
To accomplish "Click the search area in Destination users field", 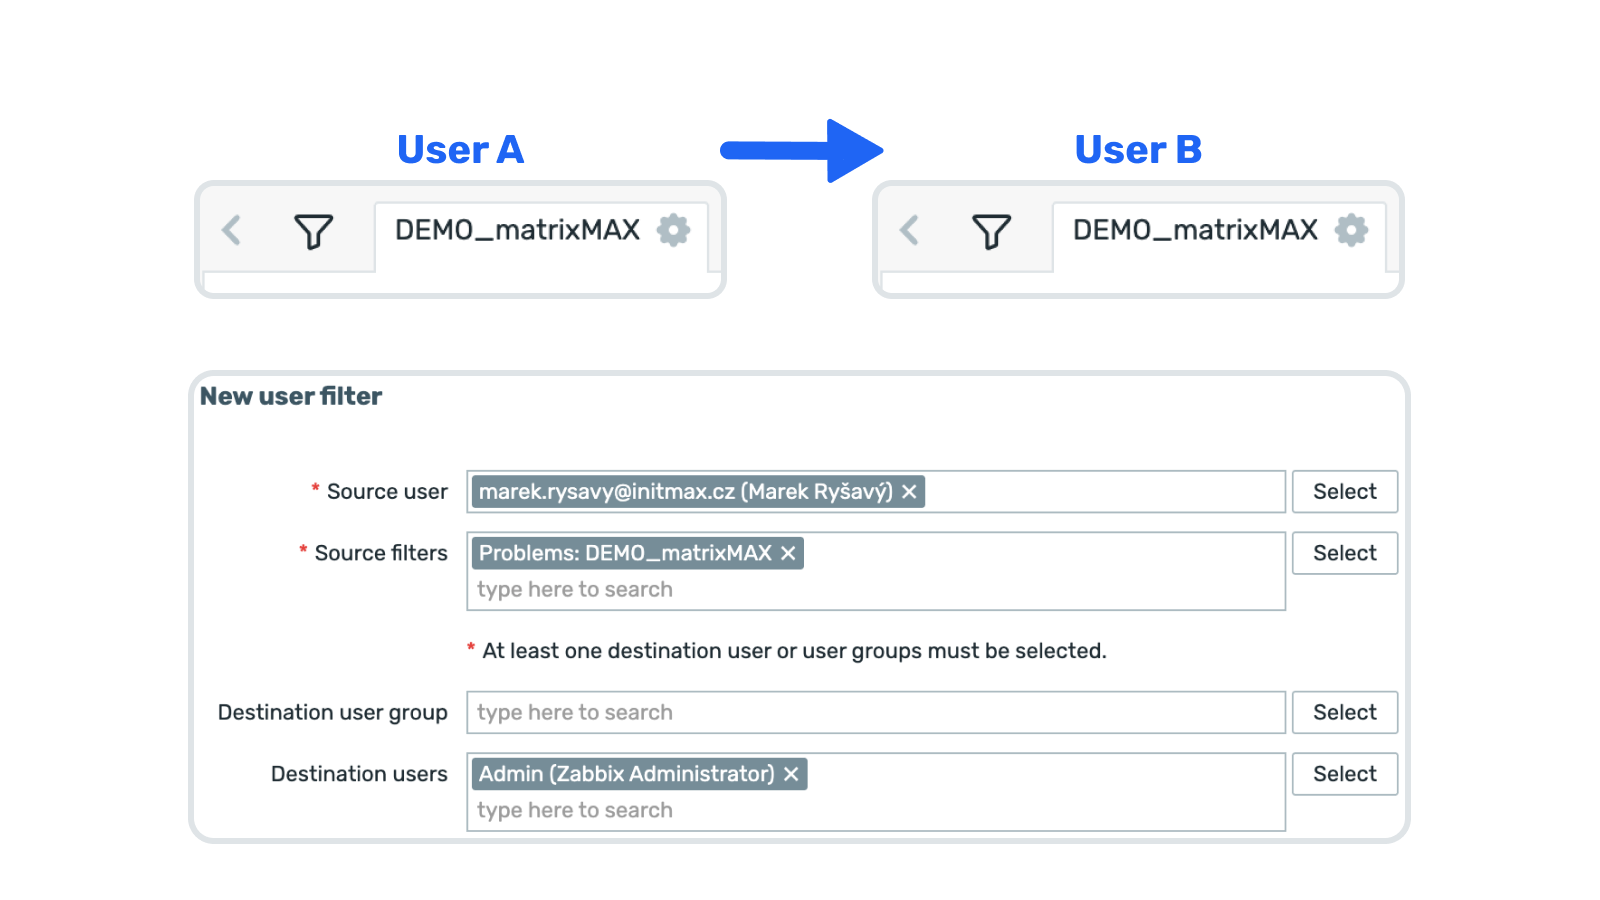I will coord(875,811).
